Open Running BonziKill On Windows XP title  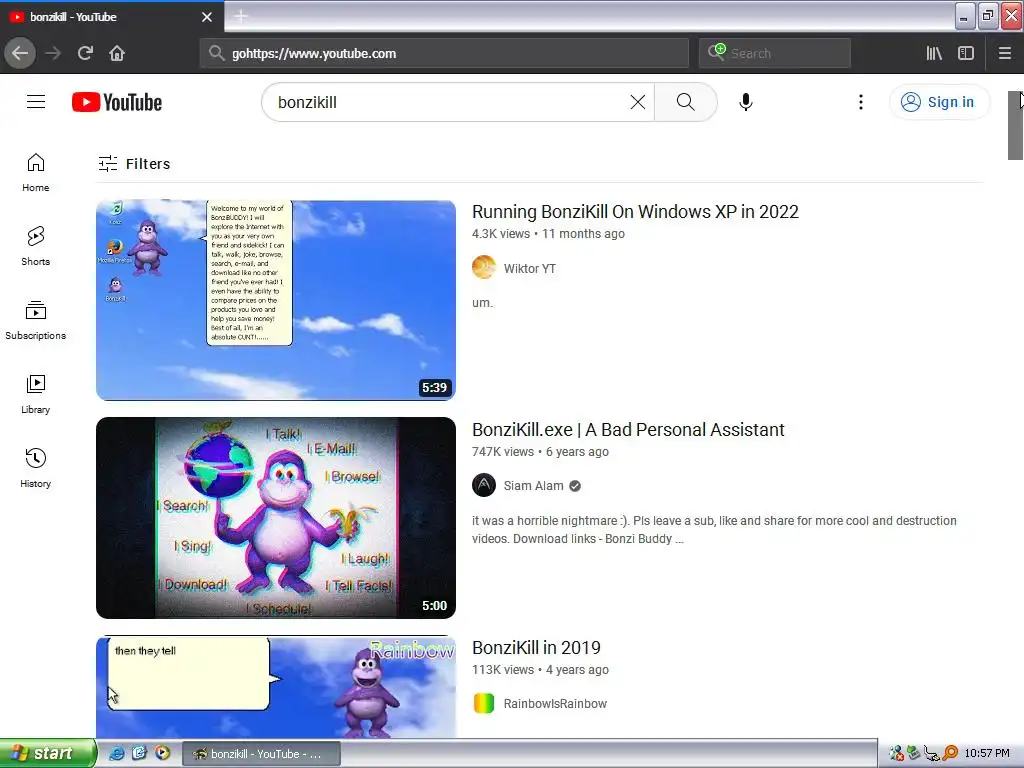pos(635,212)
